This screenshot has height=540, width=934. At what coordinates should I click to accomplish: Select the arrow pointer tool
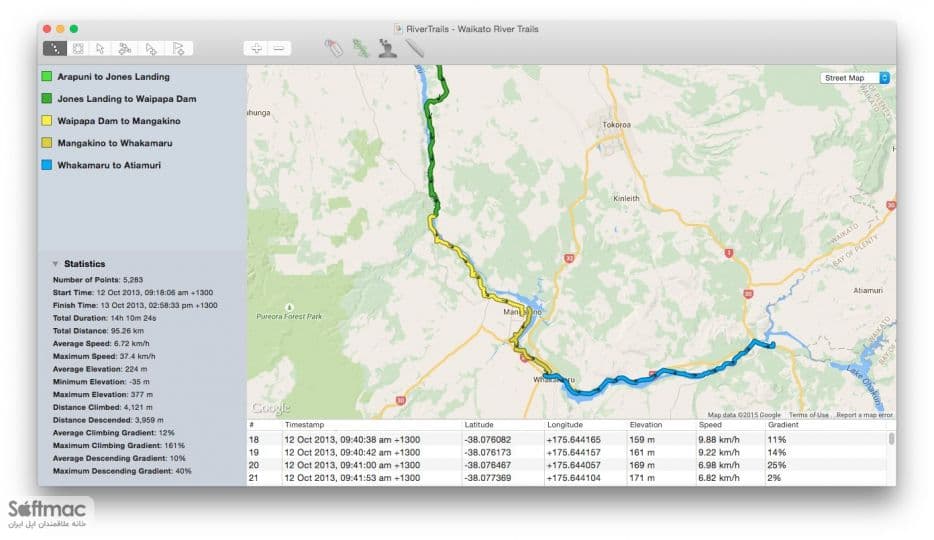point(101,48)
